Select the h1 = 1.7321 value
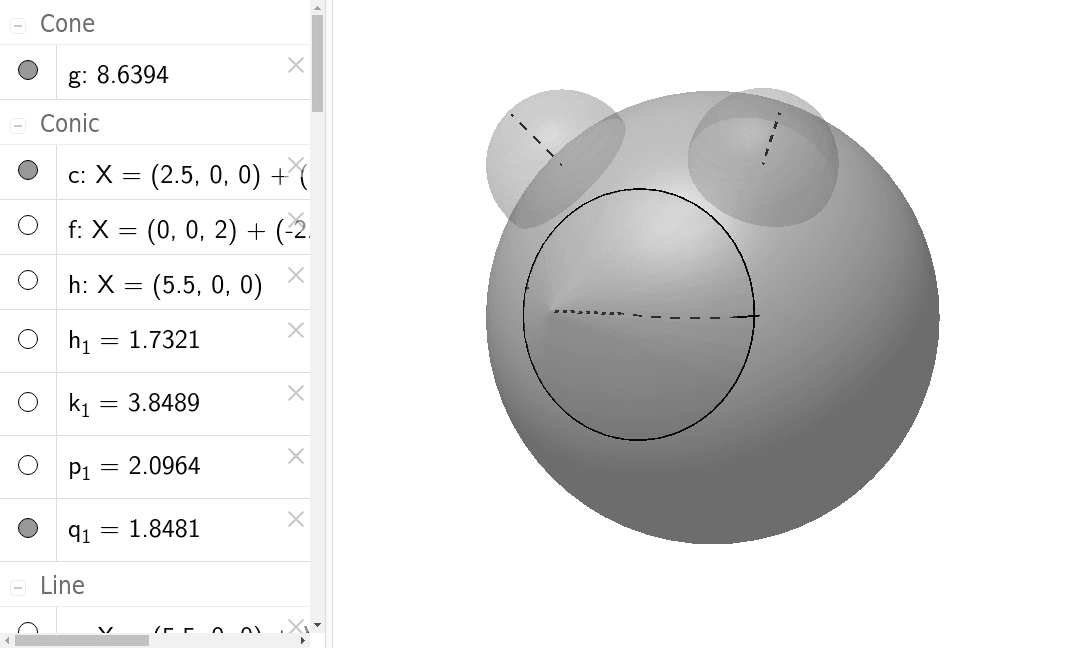 [x=134, y=340]
